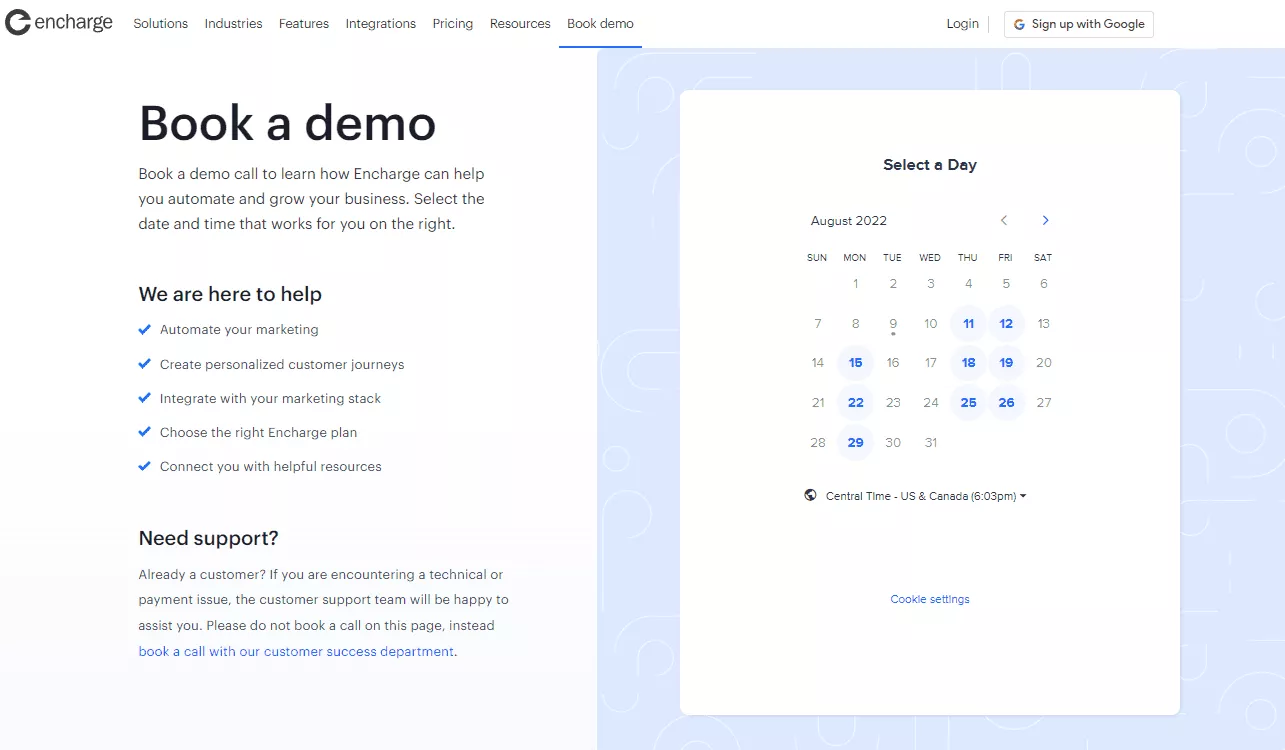Click 'We are here to help' heading

[x=230, y=294]
